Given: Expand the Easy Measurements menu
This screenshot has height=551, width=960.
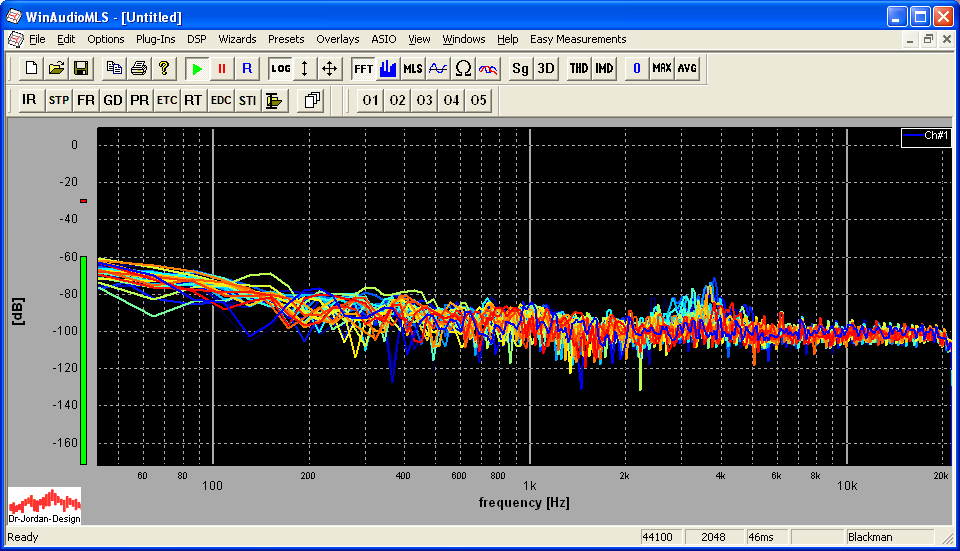Looking at the screenshot, I should (578, 39).
